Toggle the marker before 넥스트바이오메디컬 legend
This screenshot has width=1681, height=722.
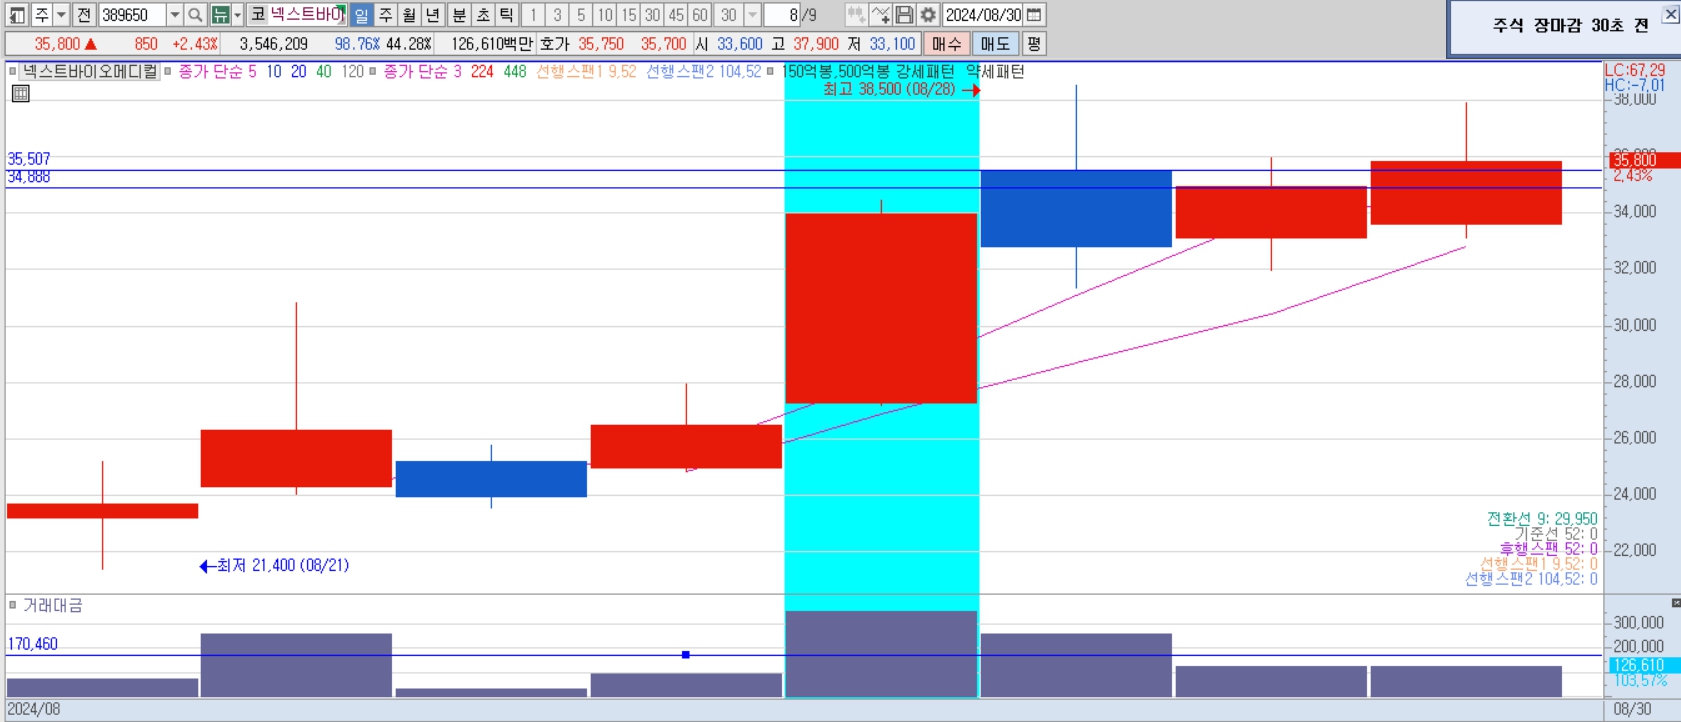point(13,71)
